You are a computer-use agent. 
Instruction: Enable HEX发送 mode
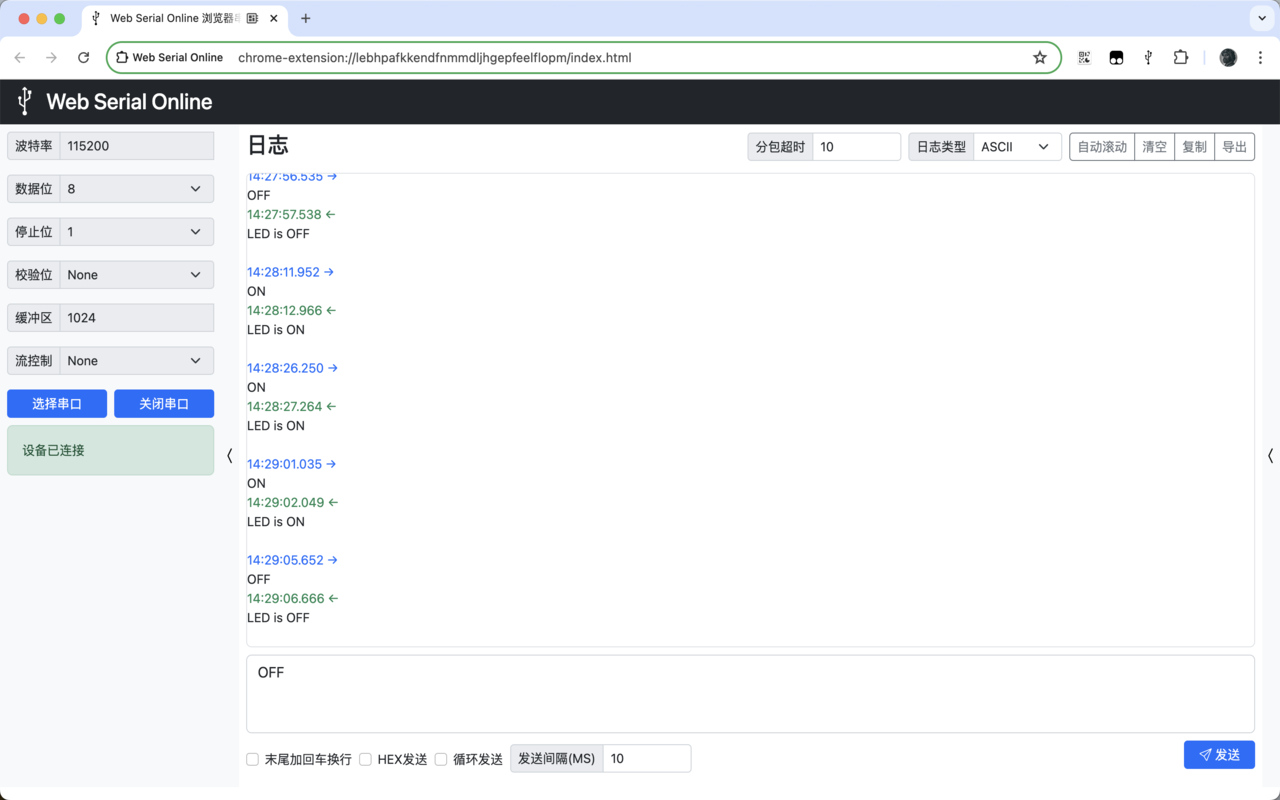(x=365, y=759)
